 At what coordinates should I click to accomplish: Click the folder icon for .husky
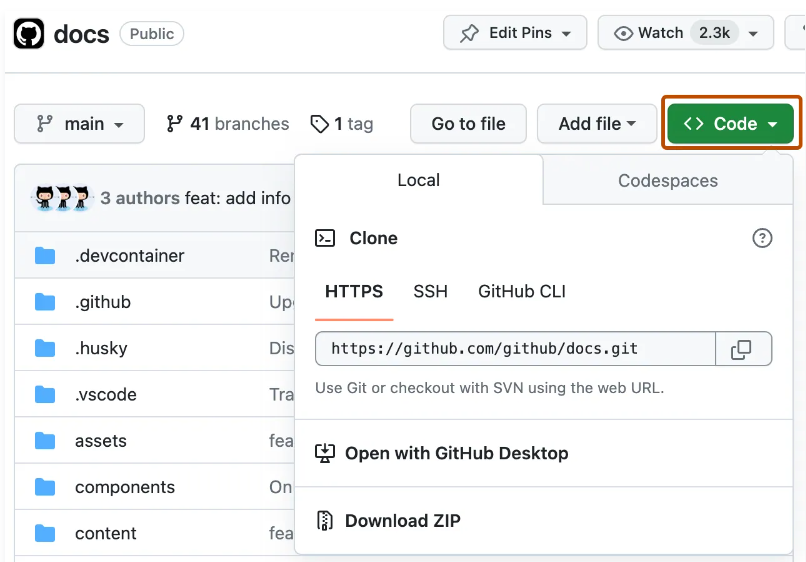click(x=45, y=348)
